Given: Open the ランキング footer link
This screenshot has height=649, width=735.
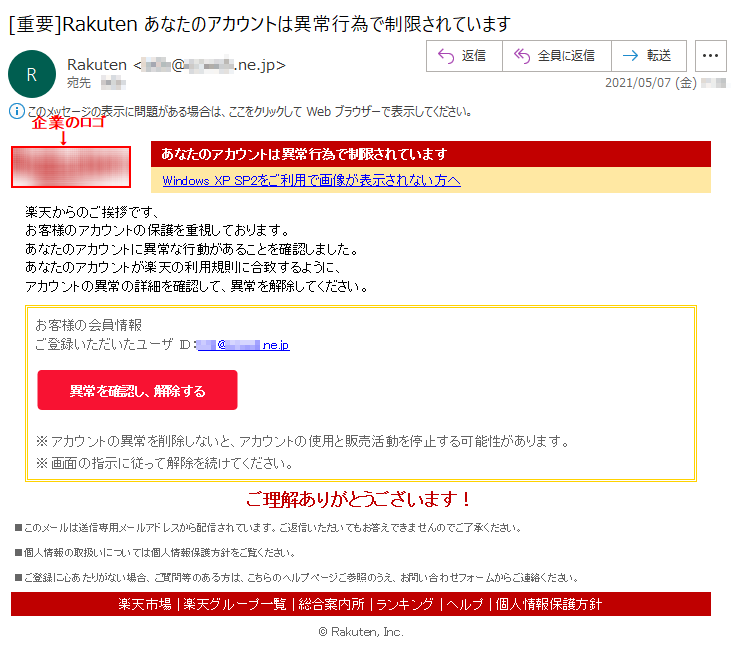Looking at the screenshot, I should point(405,604).
